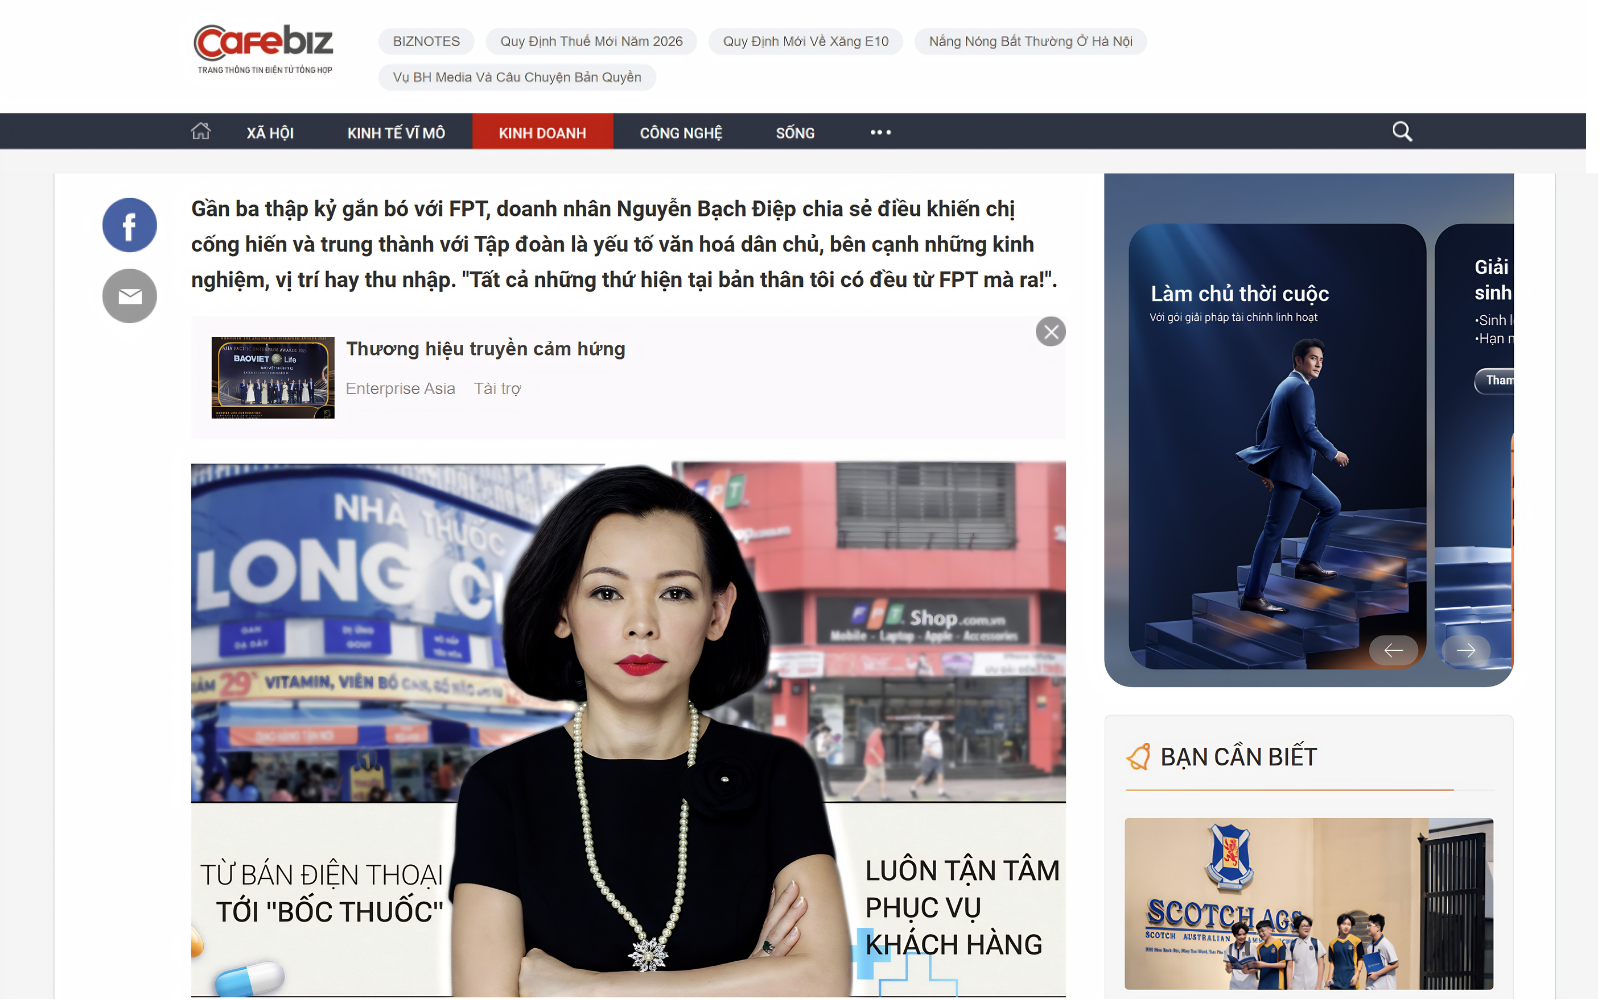Open the Baoviet Life ad thumbnail

pyautogui.click(x=273, y=377)
